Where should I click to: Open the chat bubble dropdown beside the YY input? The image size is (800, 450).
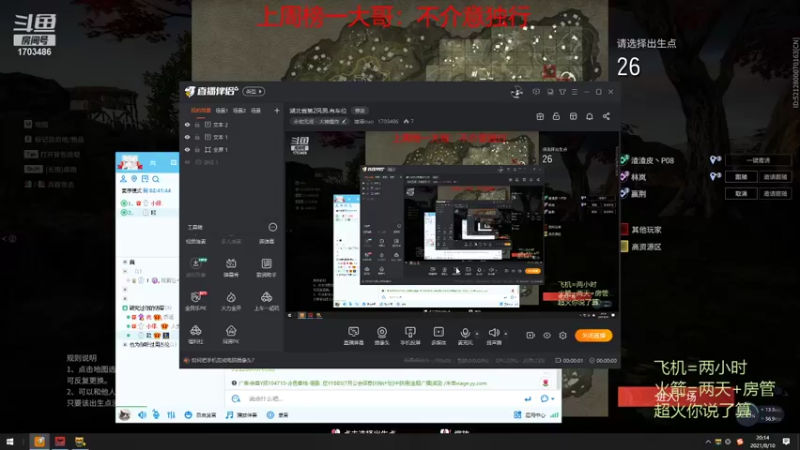pyautogui.click(x=546, y=398)
